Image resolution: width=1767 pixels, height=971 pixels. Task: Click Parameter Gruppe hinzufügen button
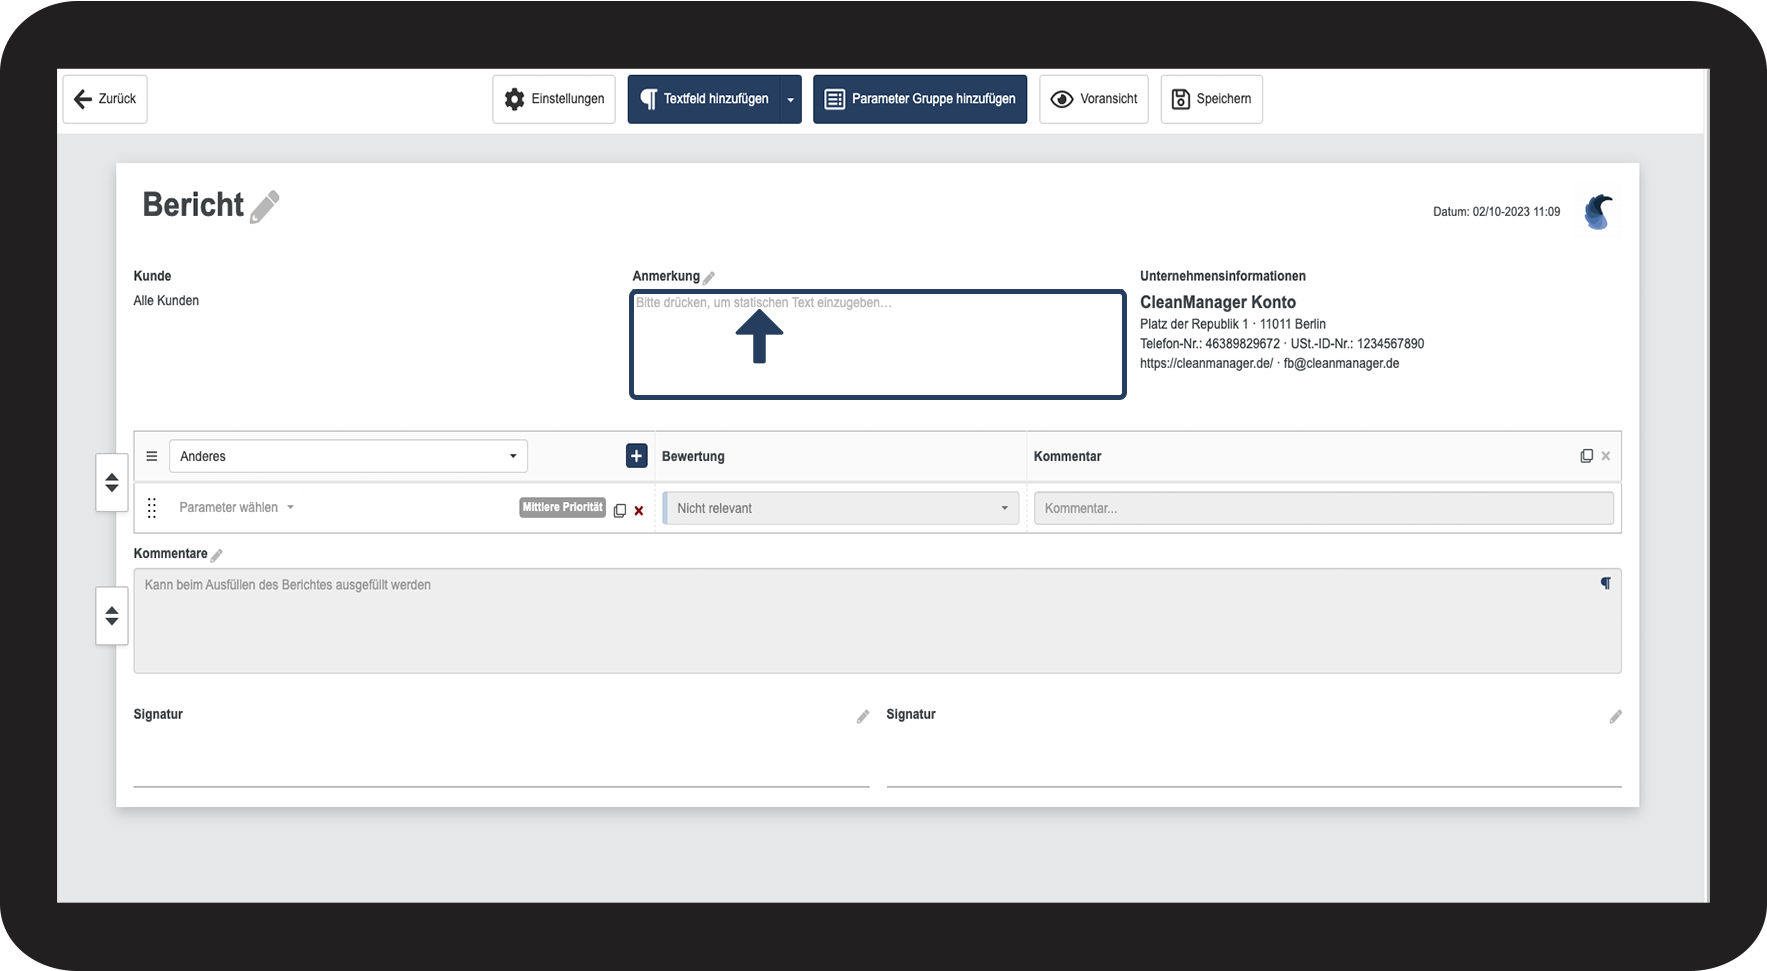[x=920, y=99]
